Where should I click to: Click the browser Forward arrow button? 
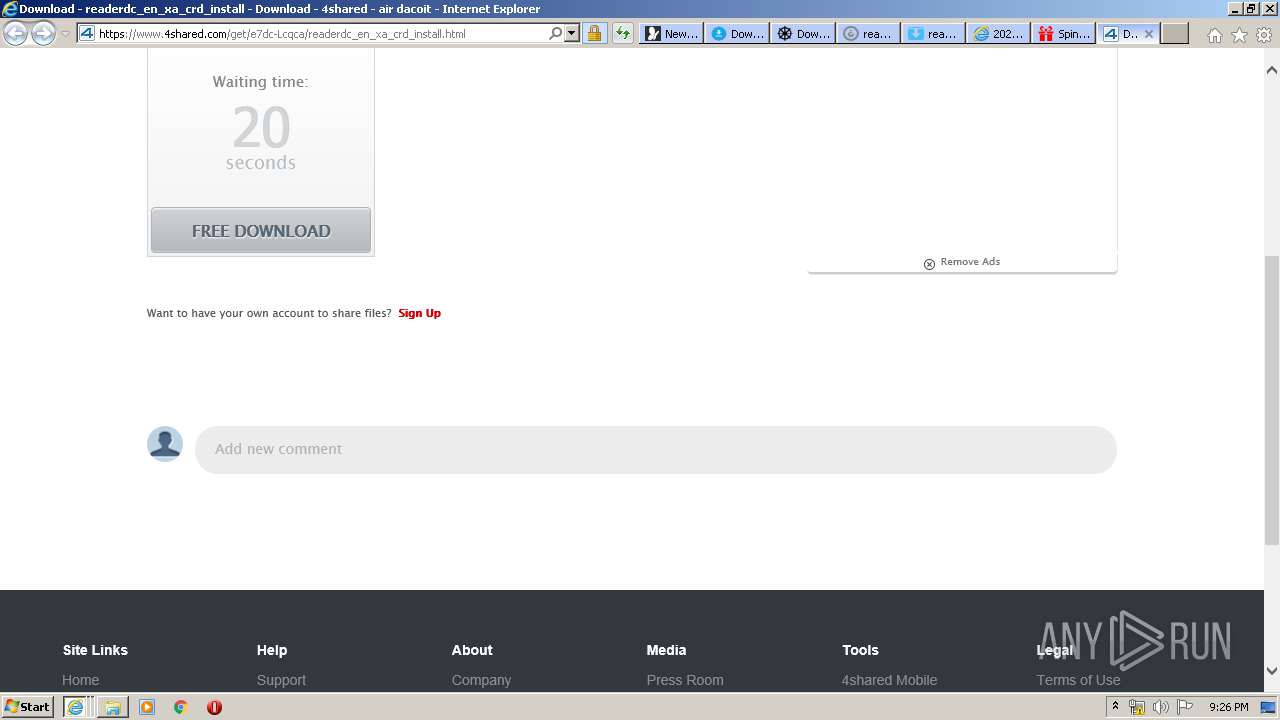43,33
